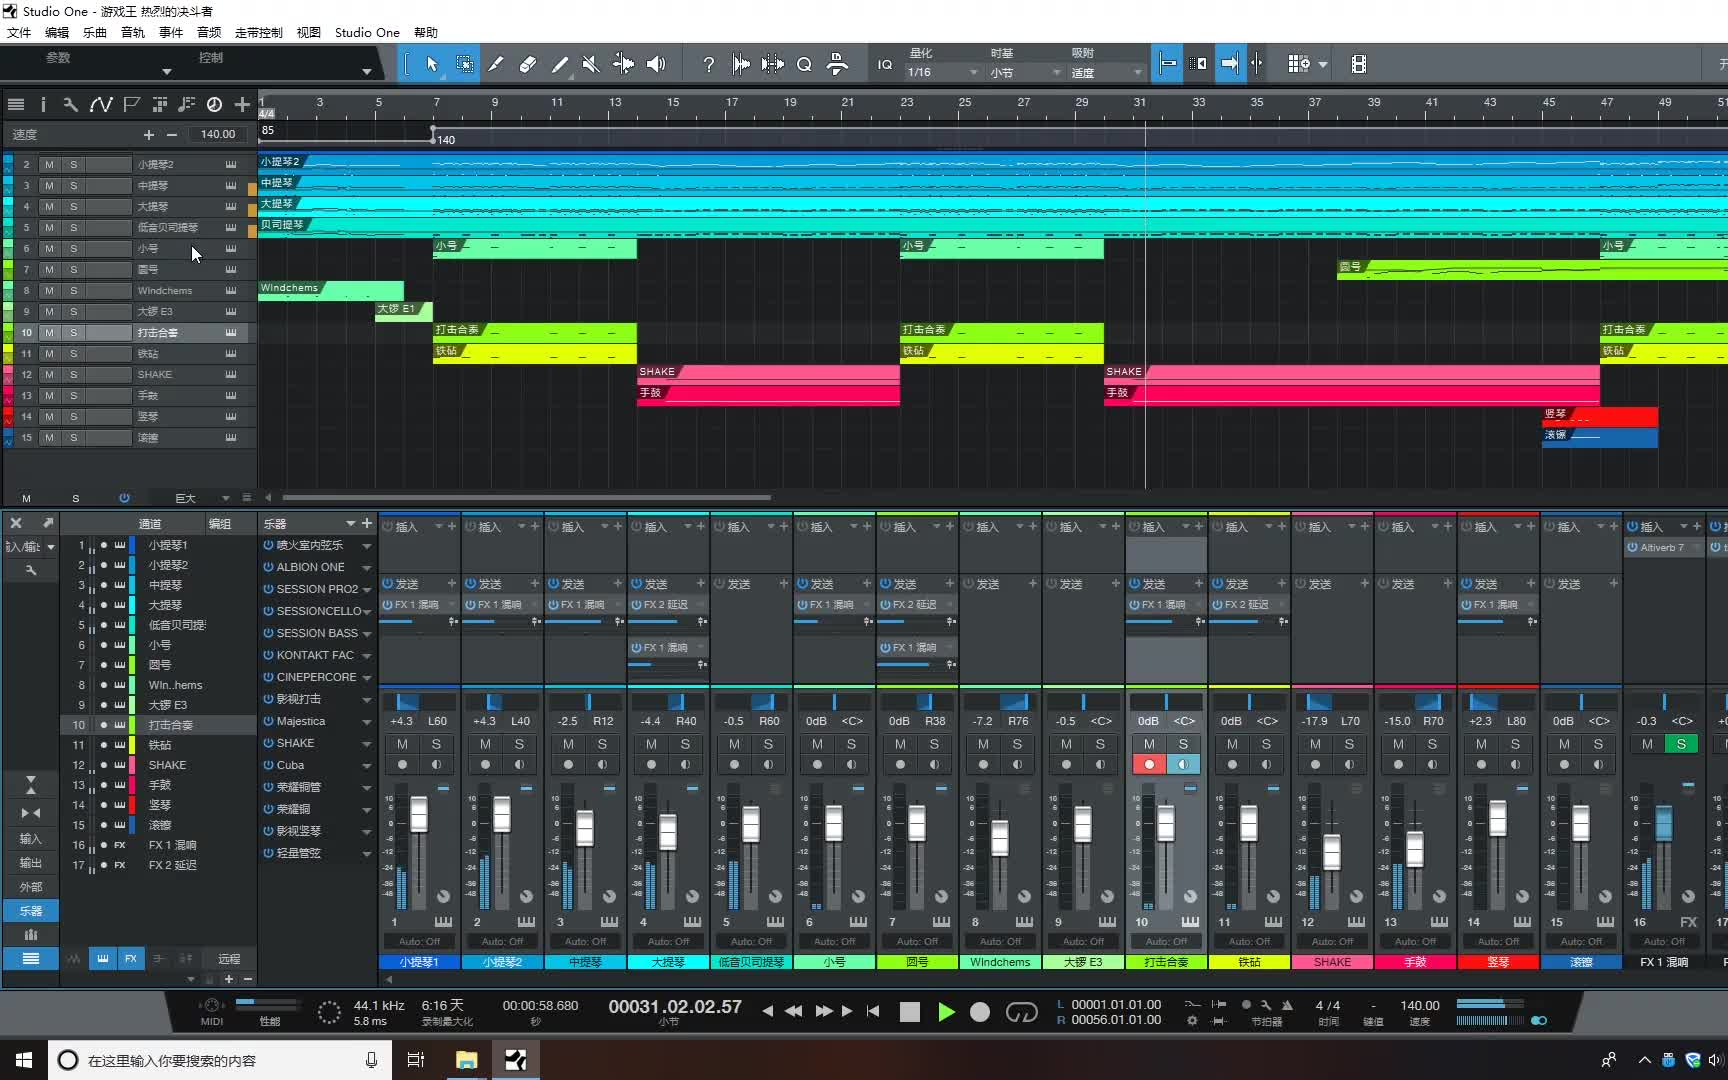
Task: Adjust the volume fader of channel 12 SHAKE
Action: pyautogui.click(x=1331, y=851)
